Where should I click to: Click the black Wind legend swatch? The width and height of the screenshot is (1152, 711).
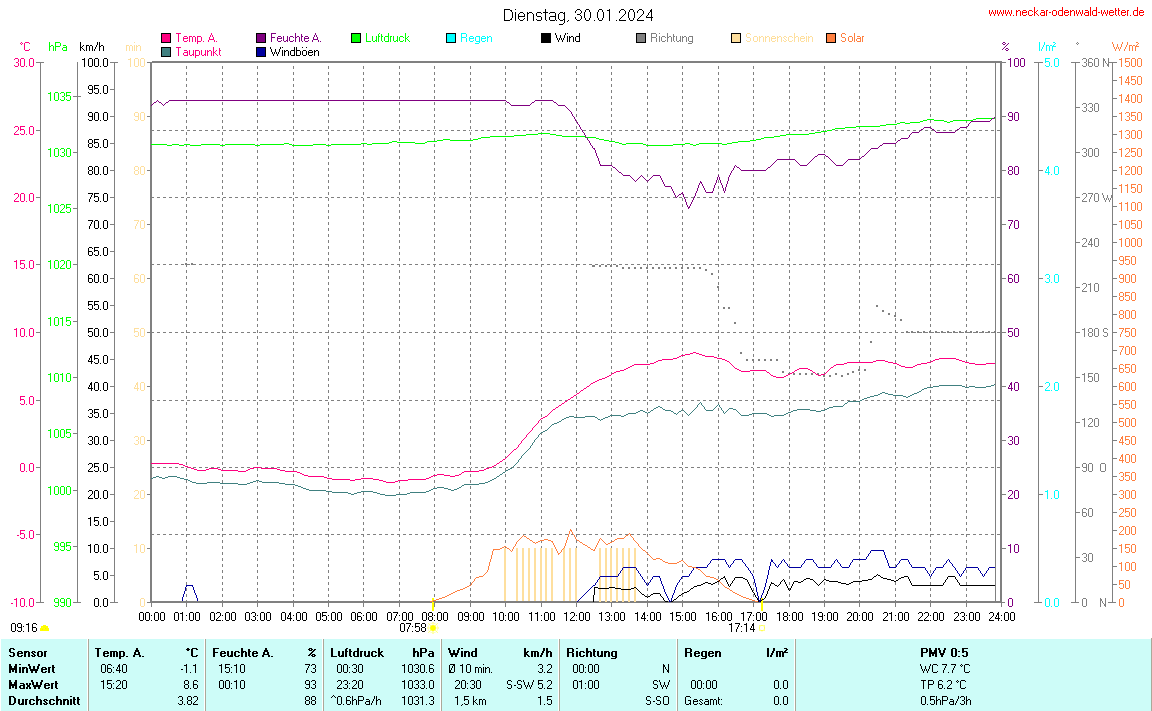coord(546,38)
